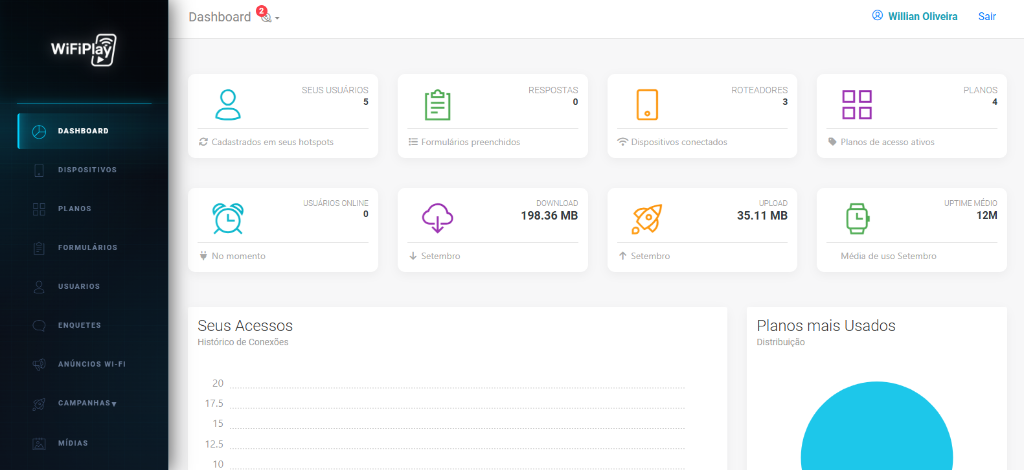Open Usuarios in the sidebar

pyautogui.click(x=84, y=287)
